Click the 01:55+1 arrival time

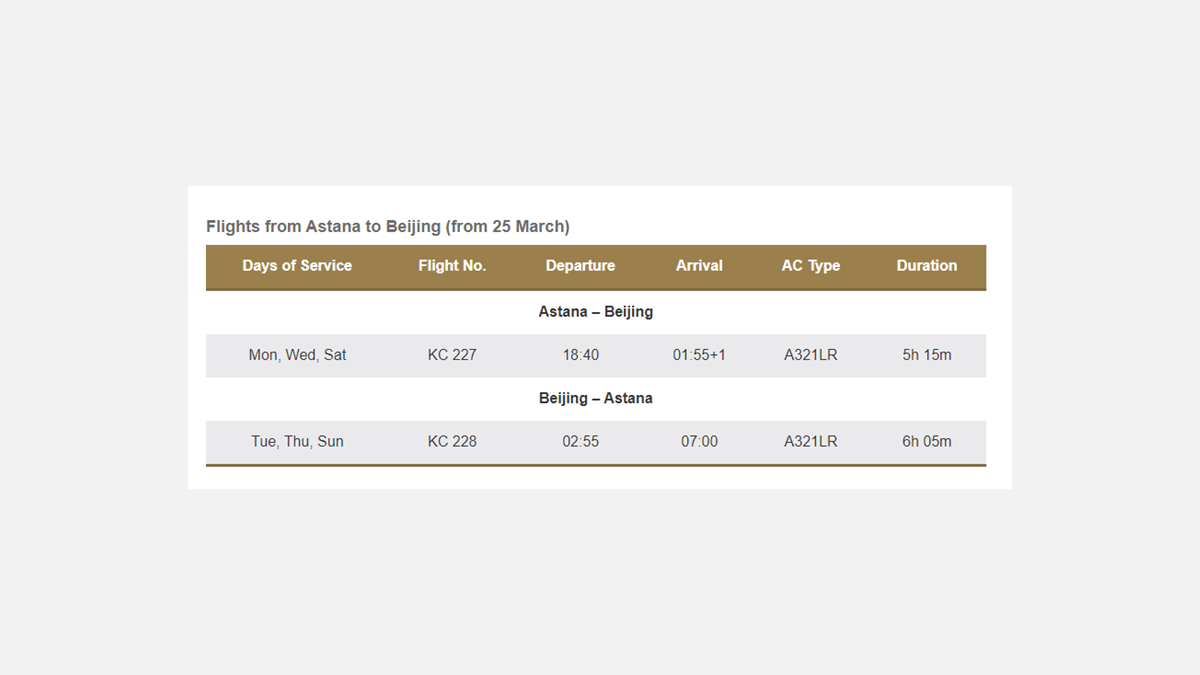tap(699, 355)
